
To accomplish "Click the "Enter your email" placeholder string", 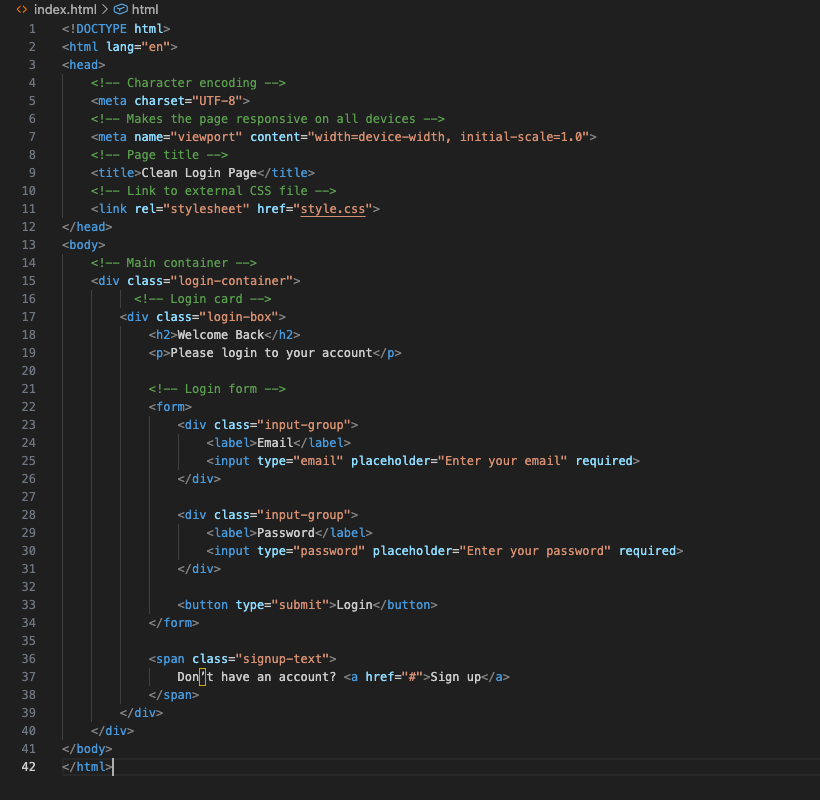I will (506, 461).
